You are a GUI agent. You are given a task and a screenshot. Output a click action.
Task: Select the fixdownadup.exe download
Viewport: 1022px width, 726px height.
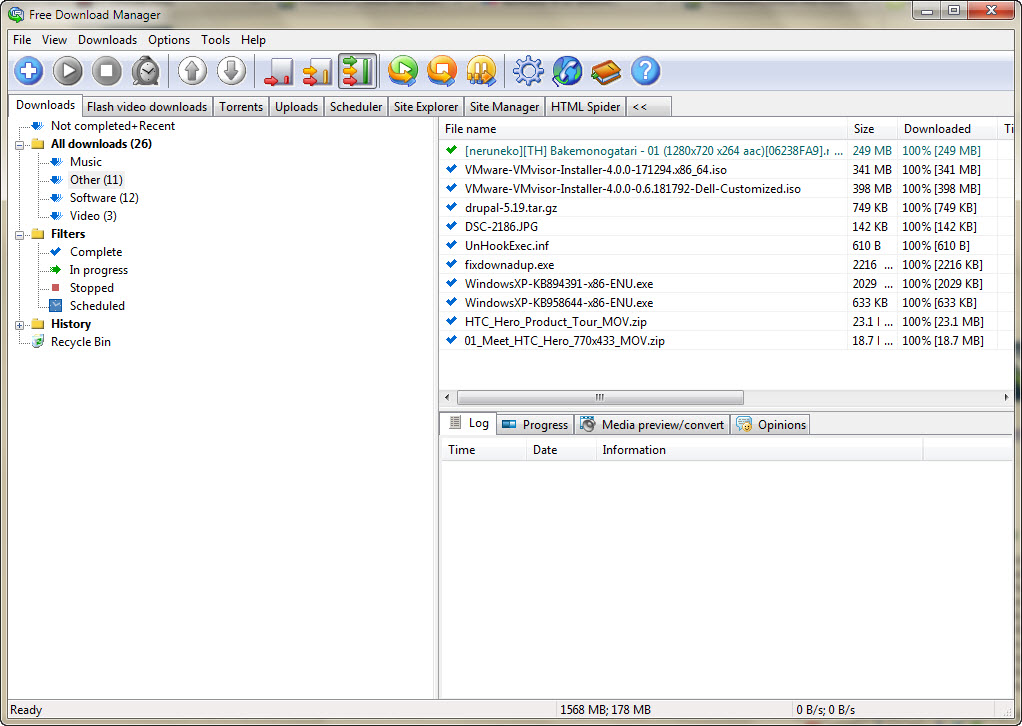[x=726, y=265]
